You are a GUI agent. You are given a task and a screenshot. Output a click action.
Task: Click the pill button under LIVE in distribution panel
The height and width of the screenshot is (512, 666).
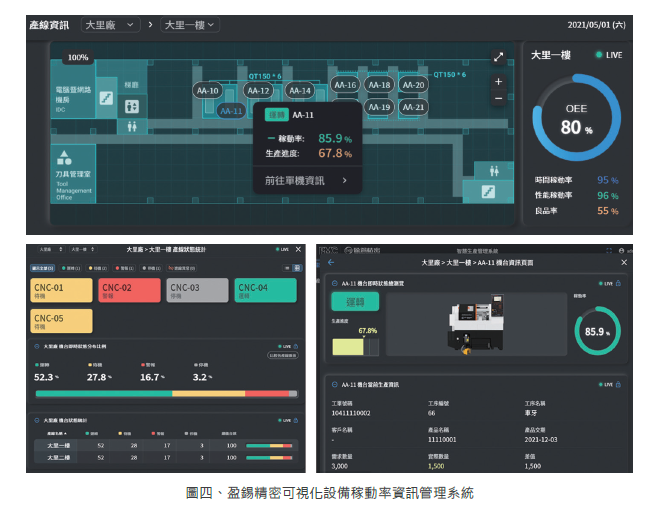(282, 355)
